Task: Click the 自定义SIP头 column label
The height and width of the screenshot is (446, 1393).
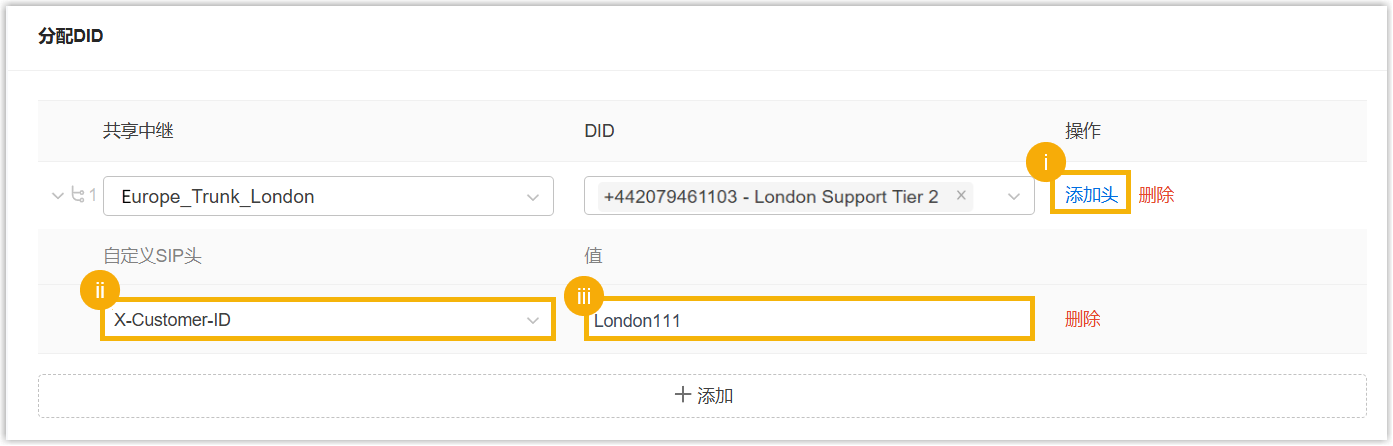Action: (152, 255)
